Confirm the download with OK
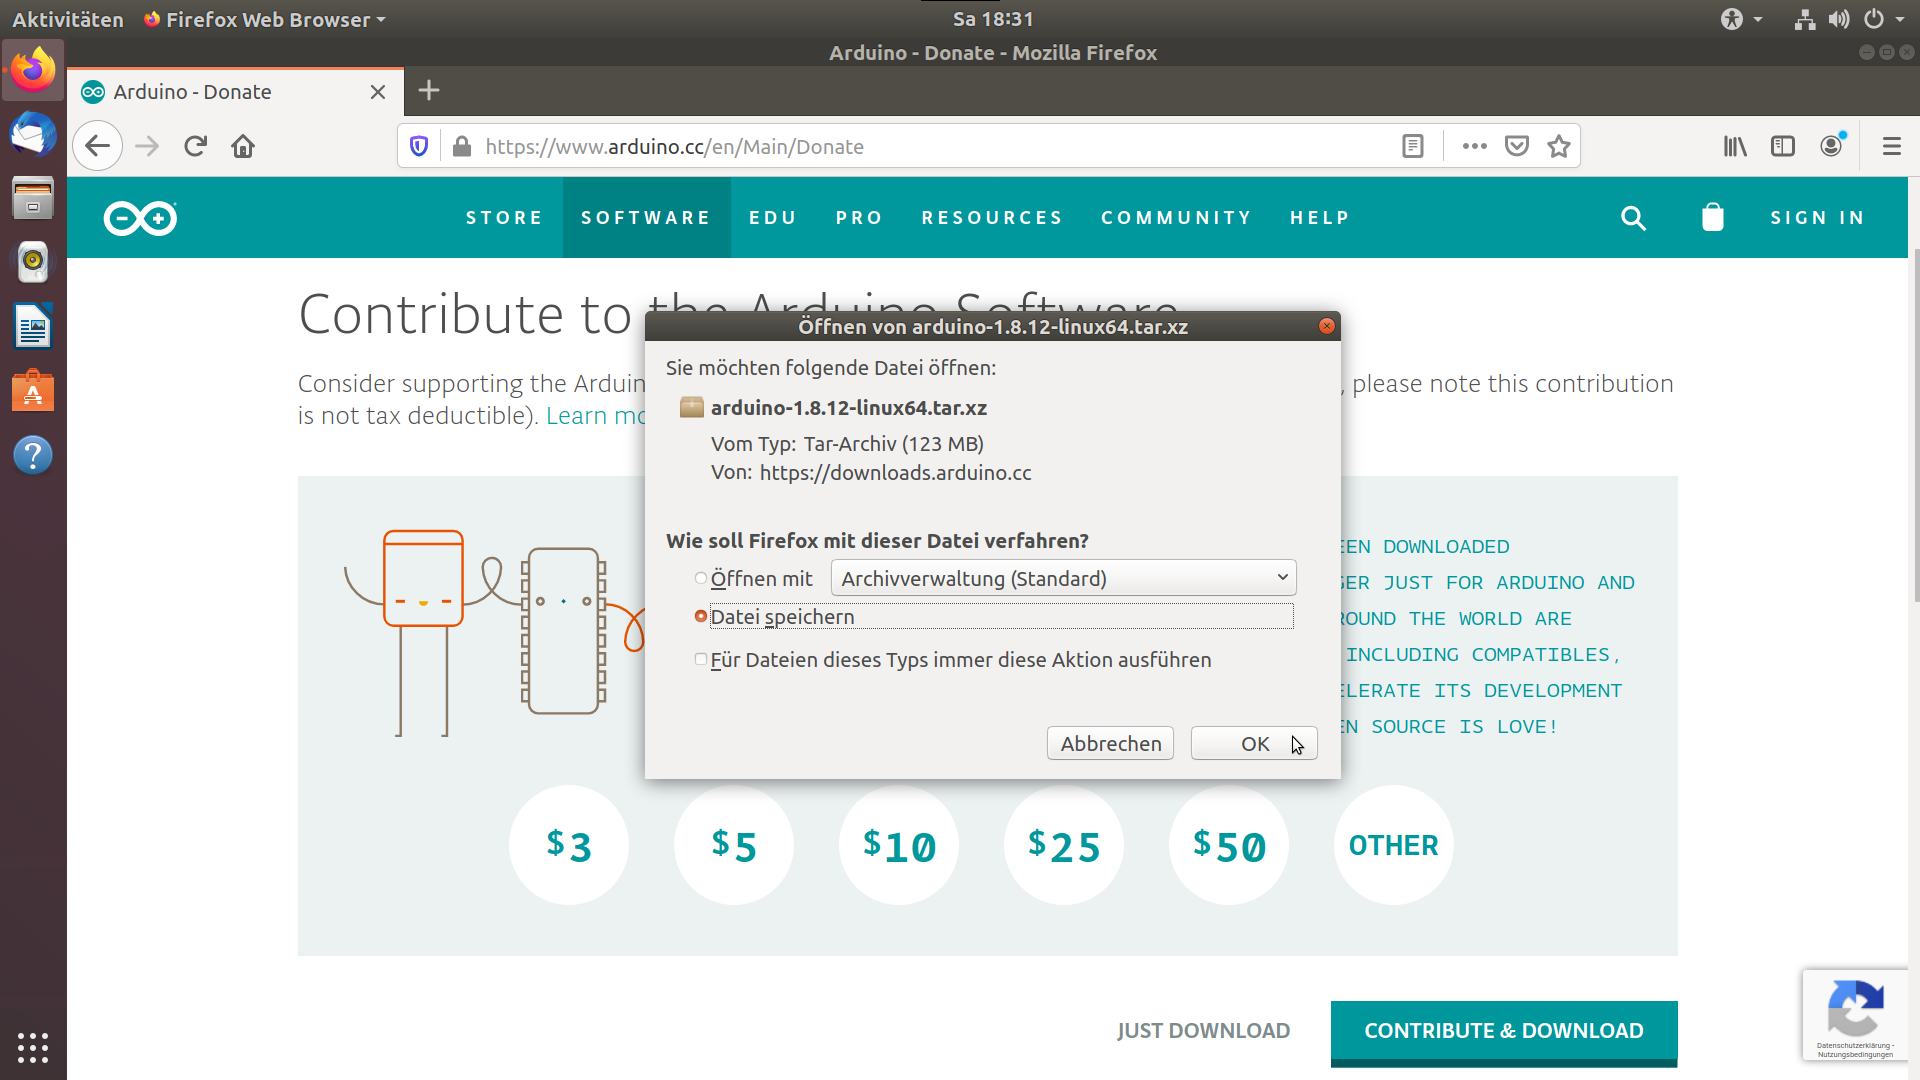The height and width of the screenshot is (1080, 1920). click(1254, 743)
